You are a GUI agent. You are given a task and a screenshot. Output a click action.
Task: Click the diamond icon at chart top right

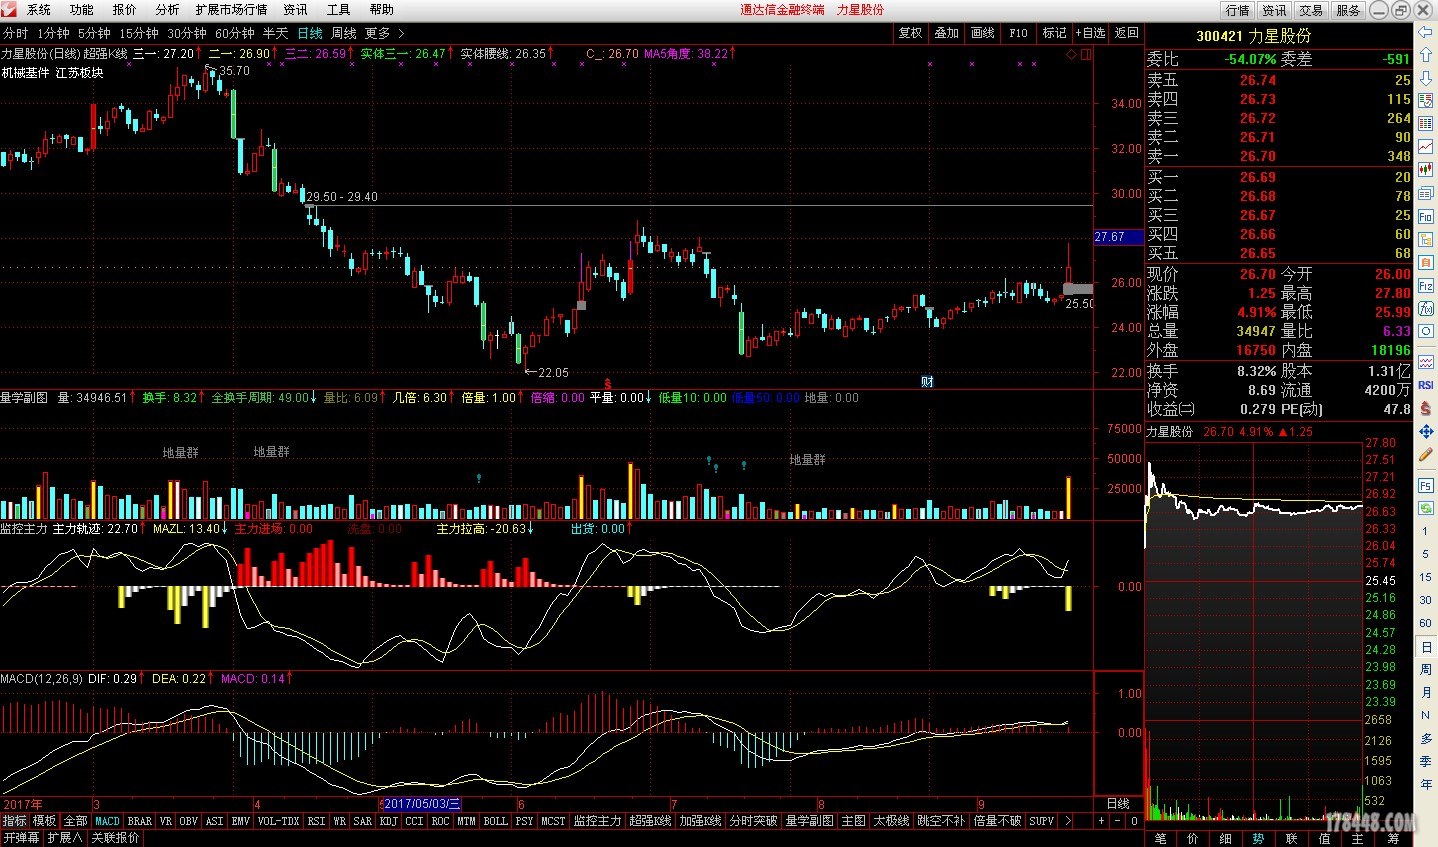[1071, 54]
